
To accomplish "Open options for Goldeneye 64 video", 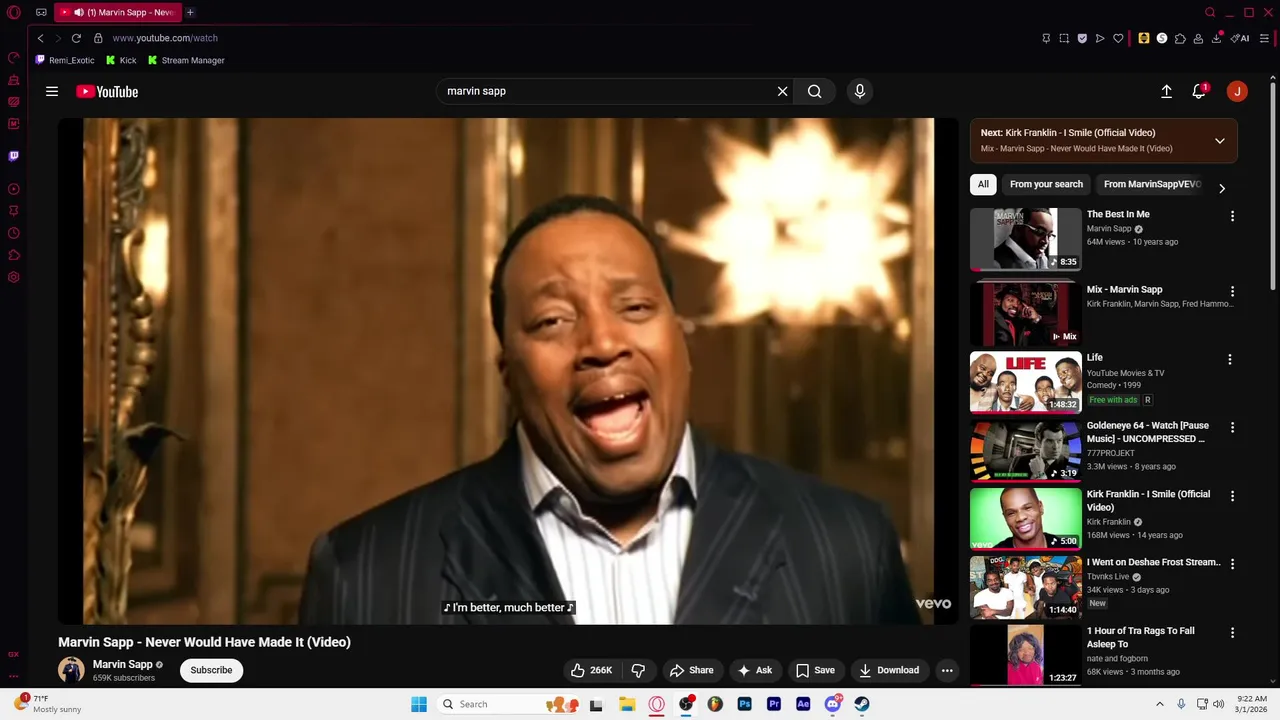I will [1232, 428].
